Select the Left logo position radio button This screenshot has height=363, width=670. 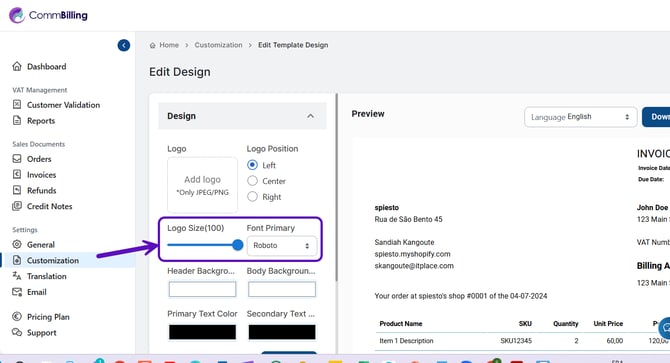point(253,165)
